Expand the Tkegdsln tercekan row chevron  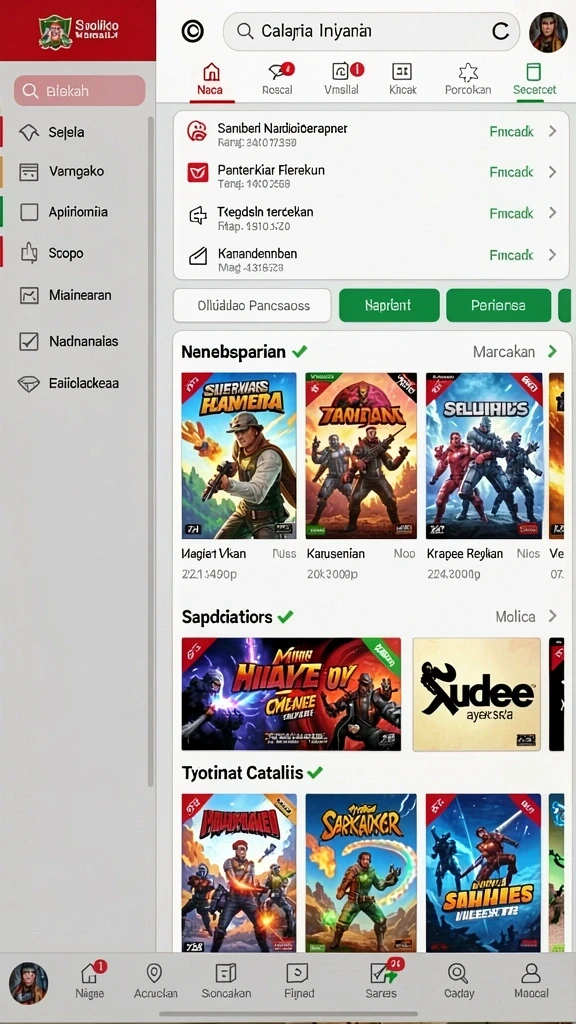pos(552,213)
